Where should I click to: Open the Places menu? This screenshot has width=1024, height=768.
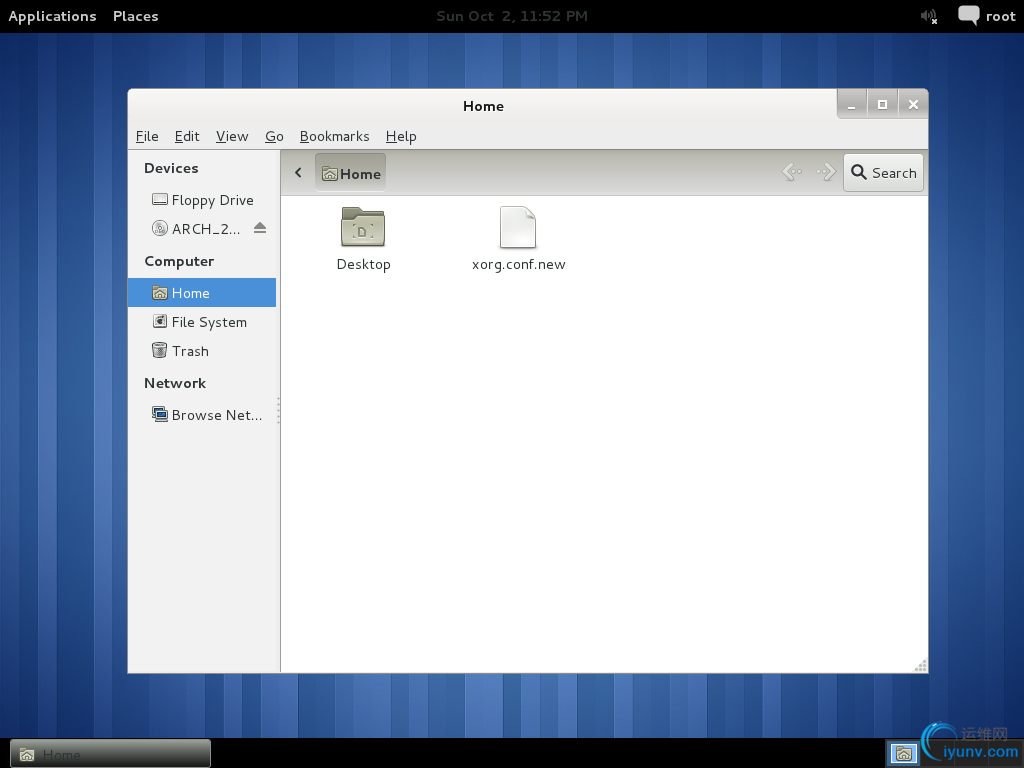[135, 16]
